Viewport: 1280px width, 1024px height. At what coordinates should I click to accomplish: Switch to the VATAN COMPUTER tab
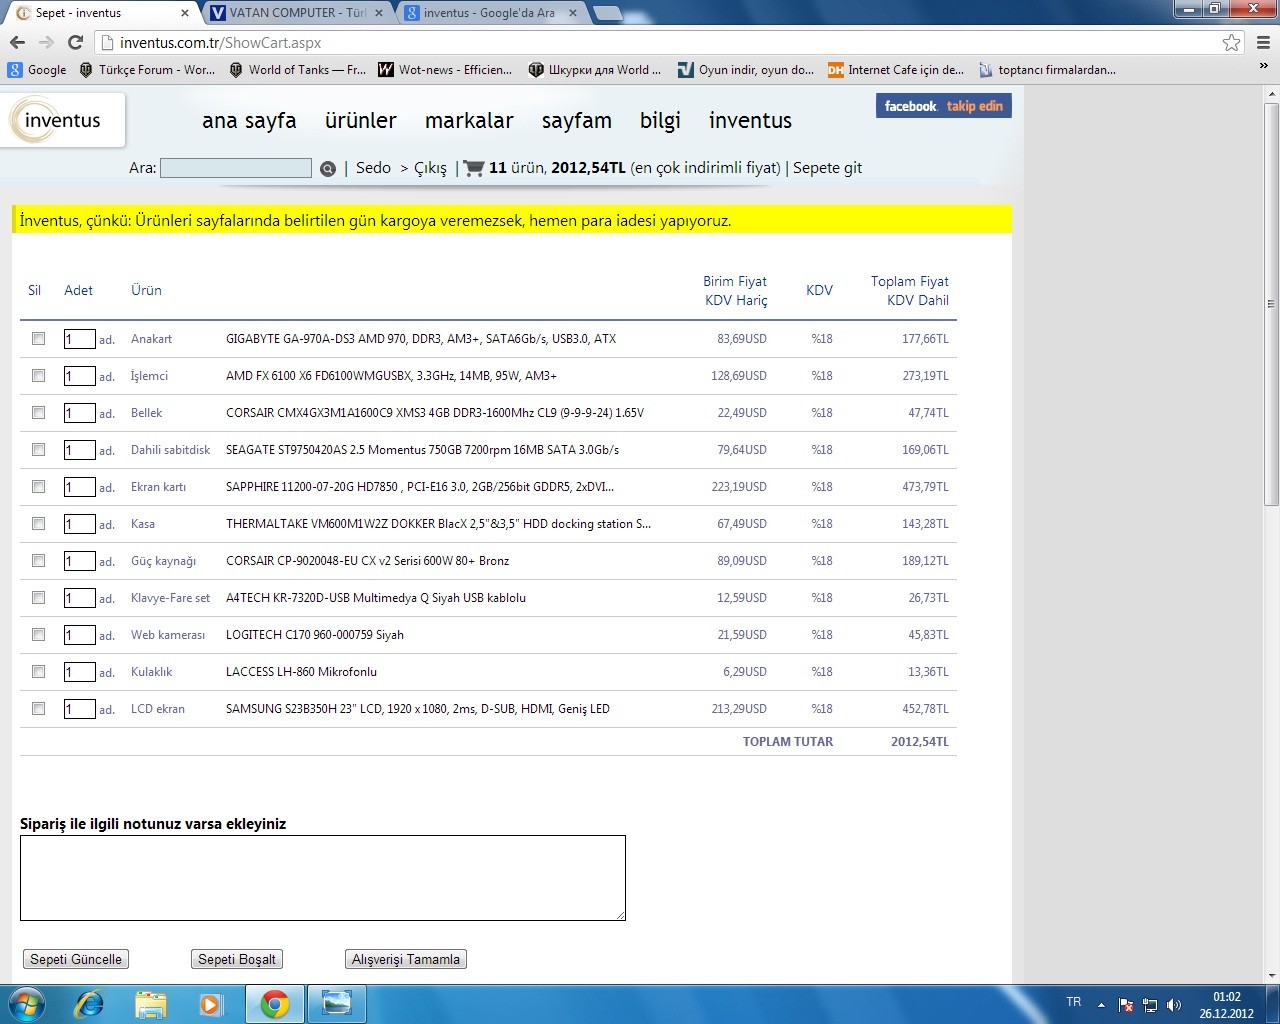tap(297, 13)
